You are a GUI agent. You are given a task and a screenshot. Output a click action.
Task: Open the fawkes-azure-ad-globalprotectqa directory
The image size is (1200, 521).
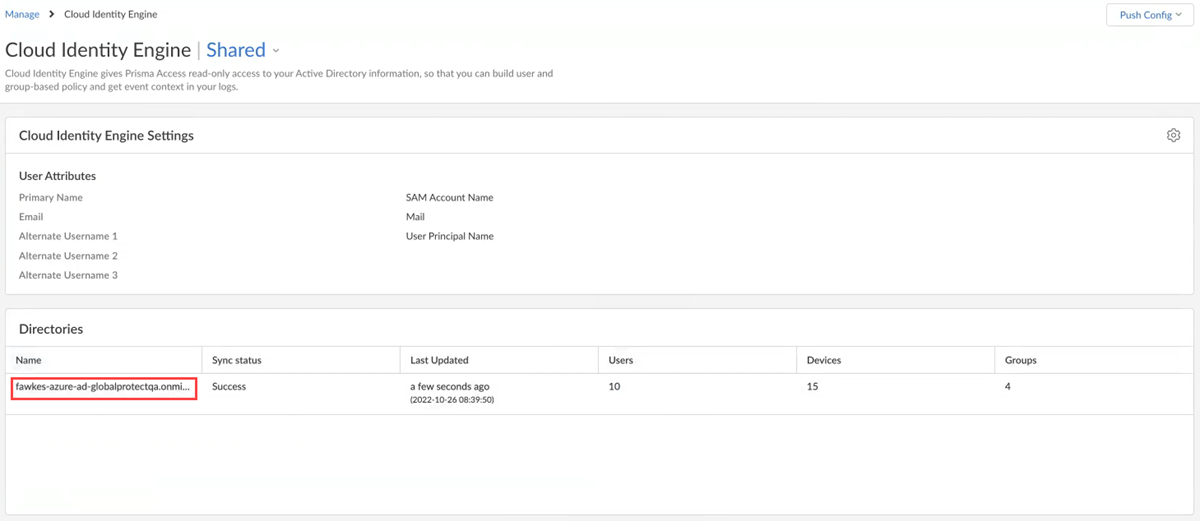tap(103, 386)
